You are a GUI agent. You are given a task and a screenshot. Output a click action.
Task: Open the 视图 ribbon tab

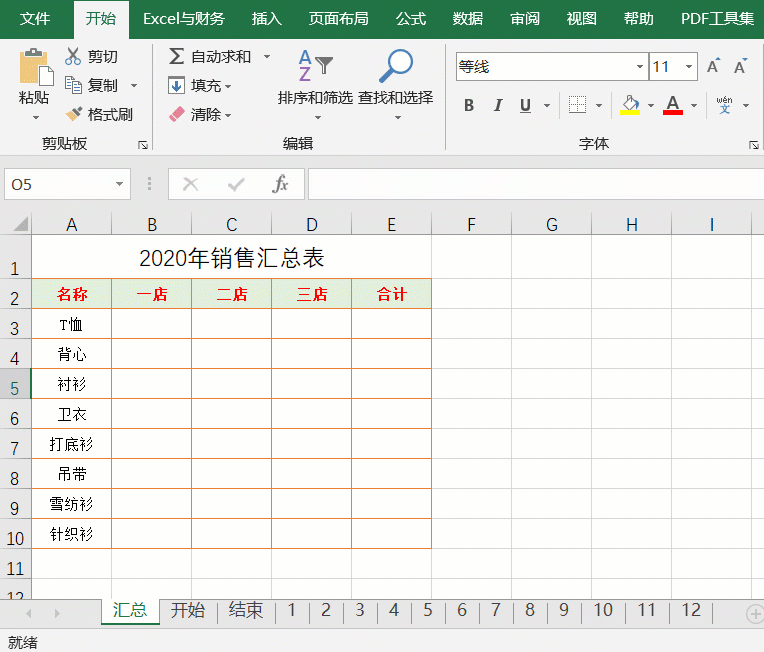(x=581, y=19)
